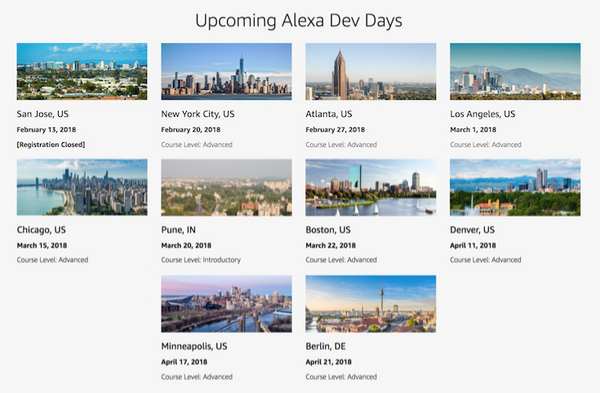
Task: Click Course Level: Advanced under Chicago
Action: click(52, 260)
